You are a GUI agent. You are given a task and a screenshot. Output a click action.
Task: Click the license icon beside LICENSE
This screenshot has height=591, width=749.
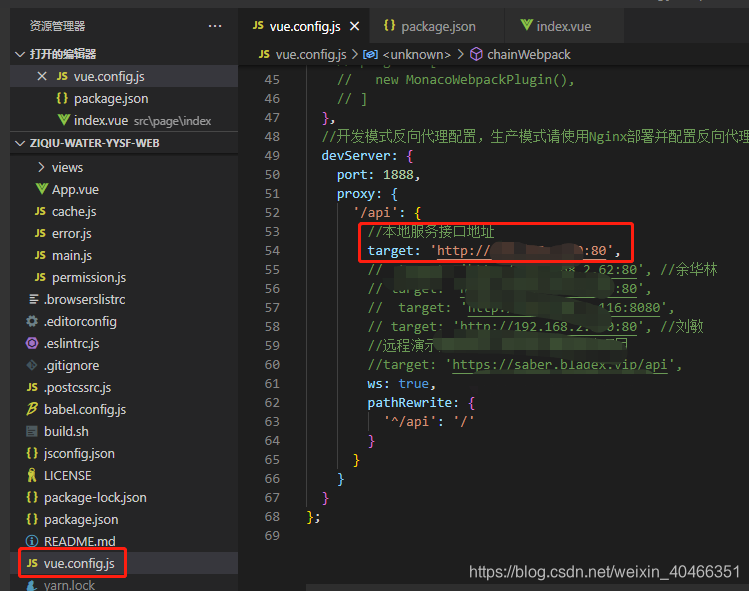pyautogui.click(x=32, y=475)
